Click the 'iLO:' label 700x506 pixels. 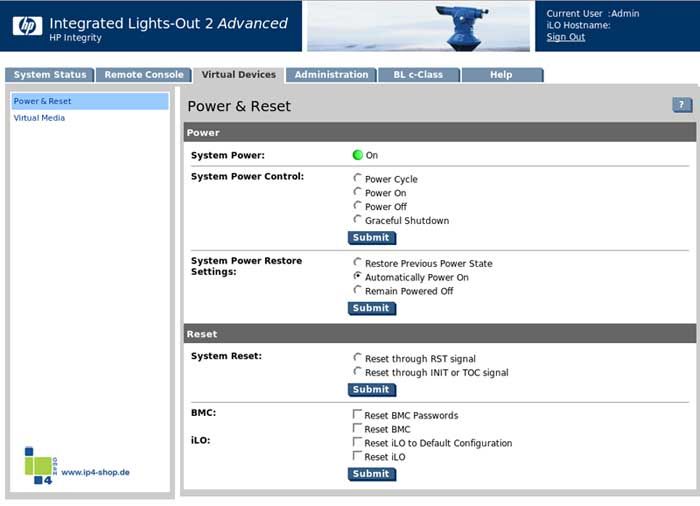(x=200, y=440)
